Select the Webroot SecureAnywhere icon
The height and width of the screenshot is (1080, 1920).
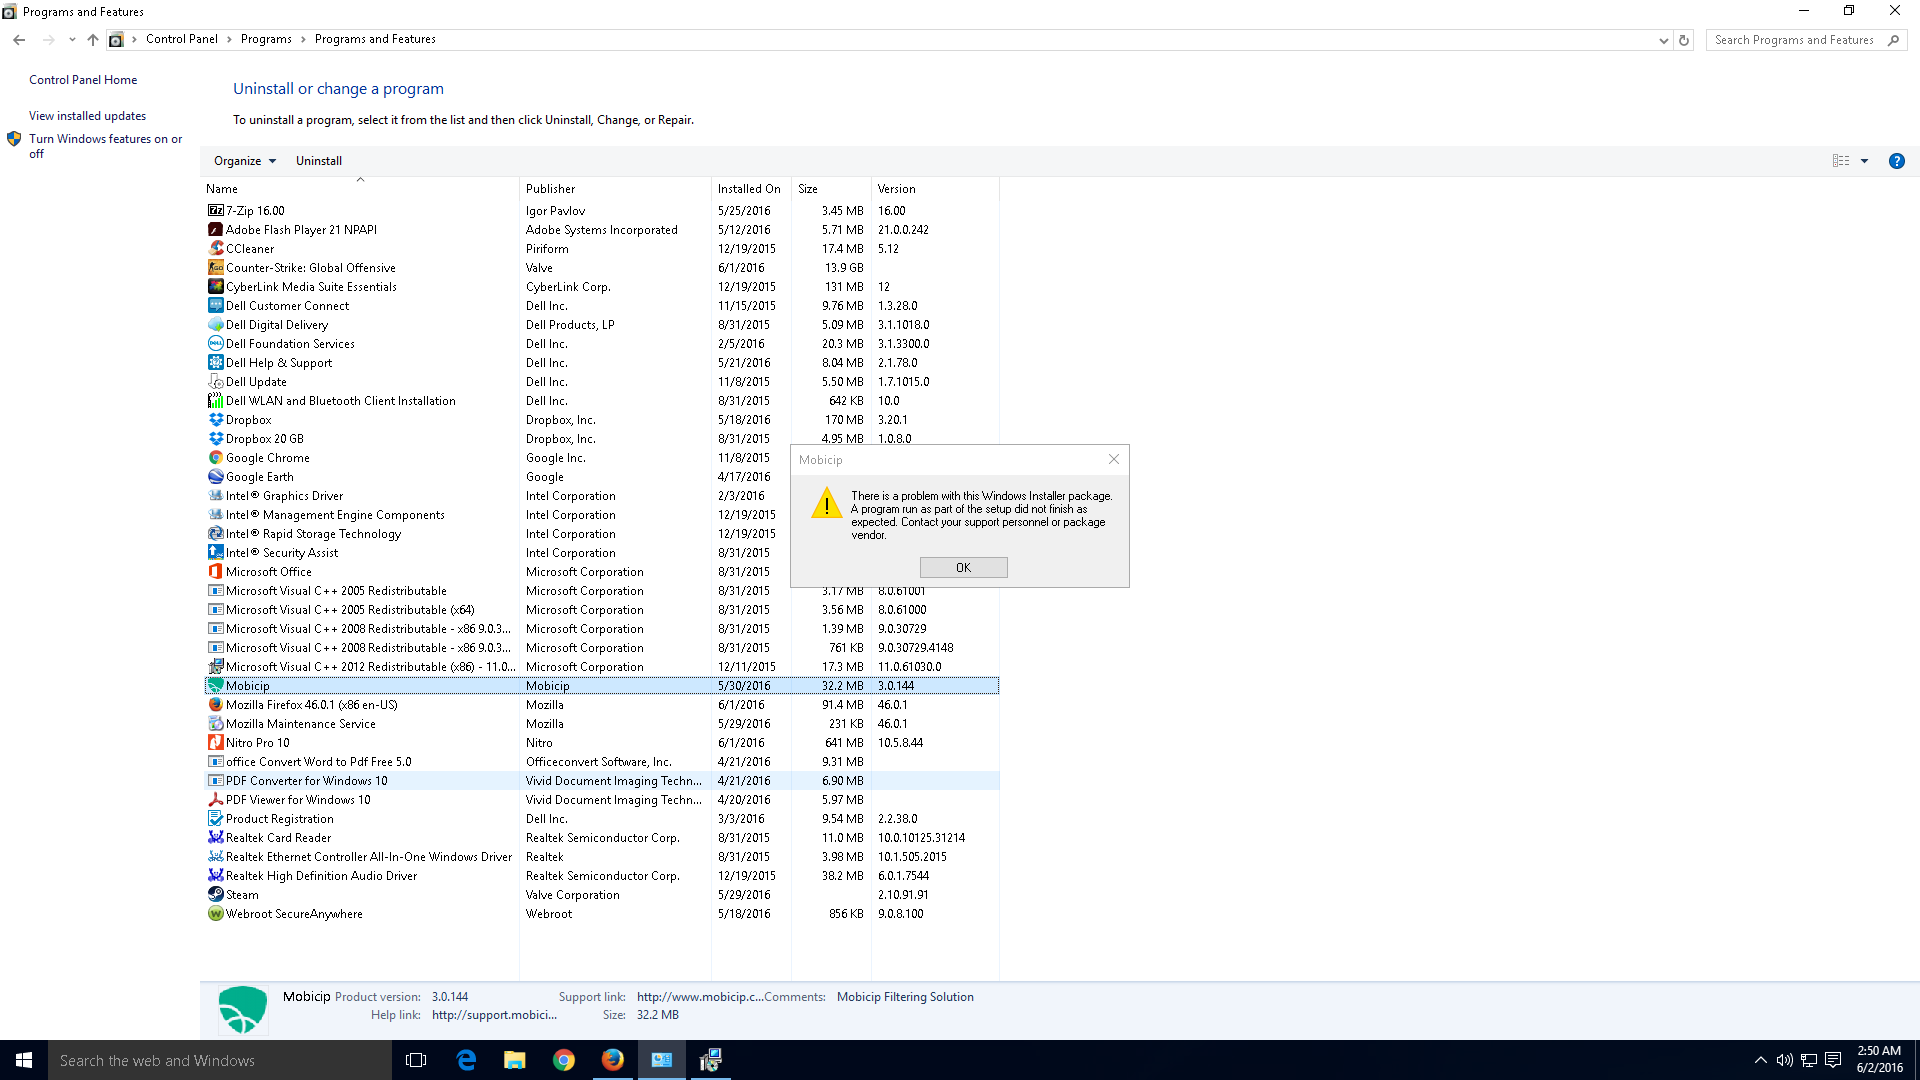click(x=215, y=914)
